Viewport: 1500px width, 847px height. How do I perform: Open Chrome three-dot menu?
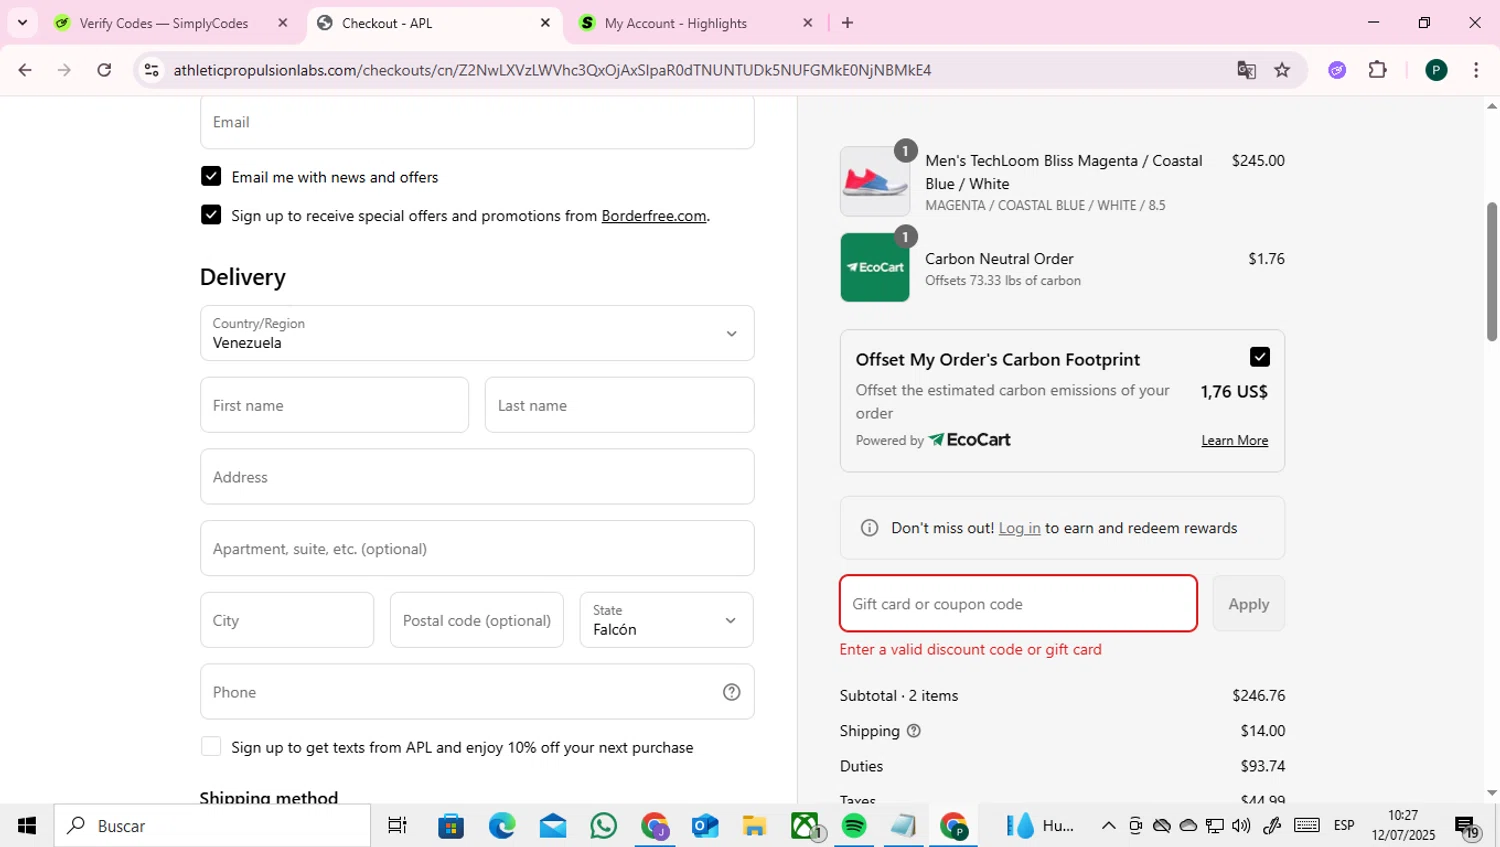tap(1476, 70)
